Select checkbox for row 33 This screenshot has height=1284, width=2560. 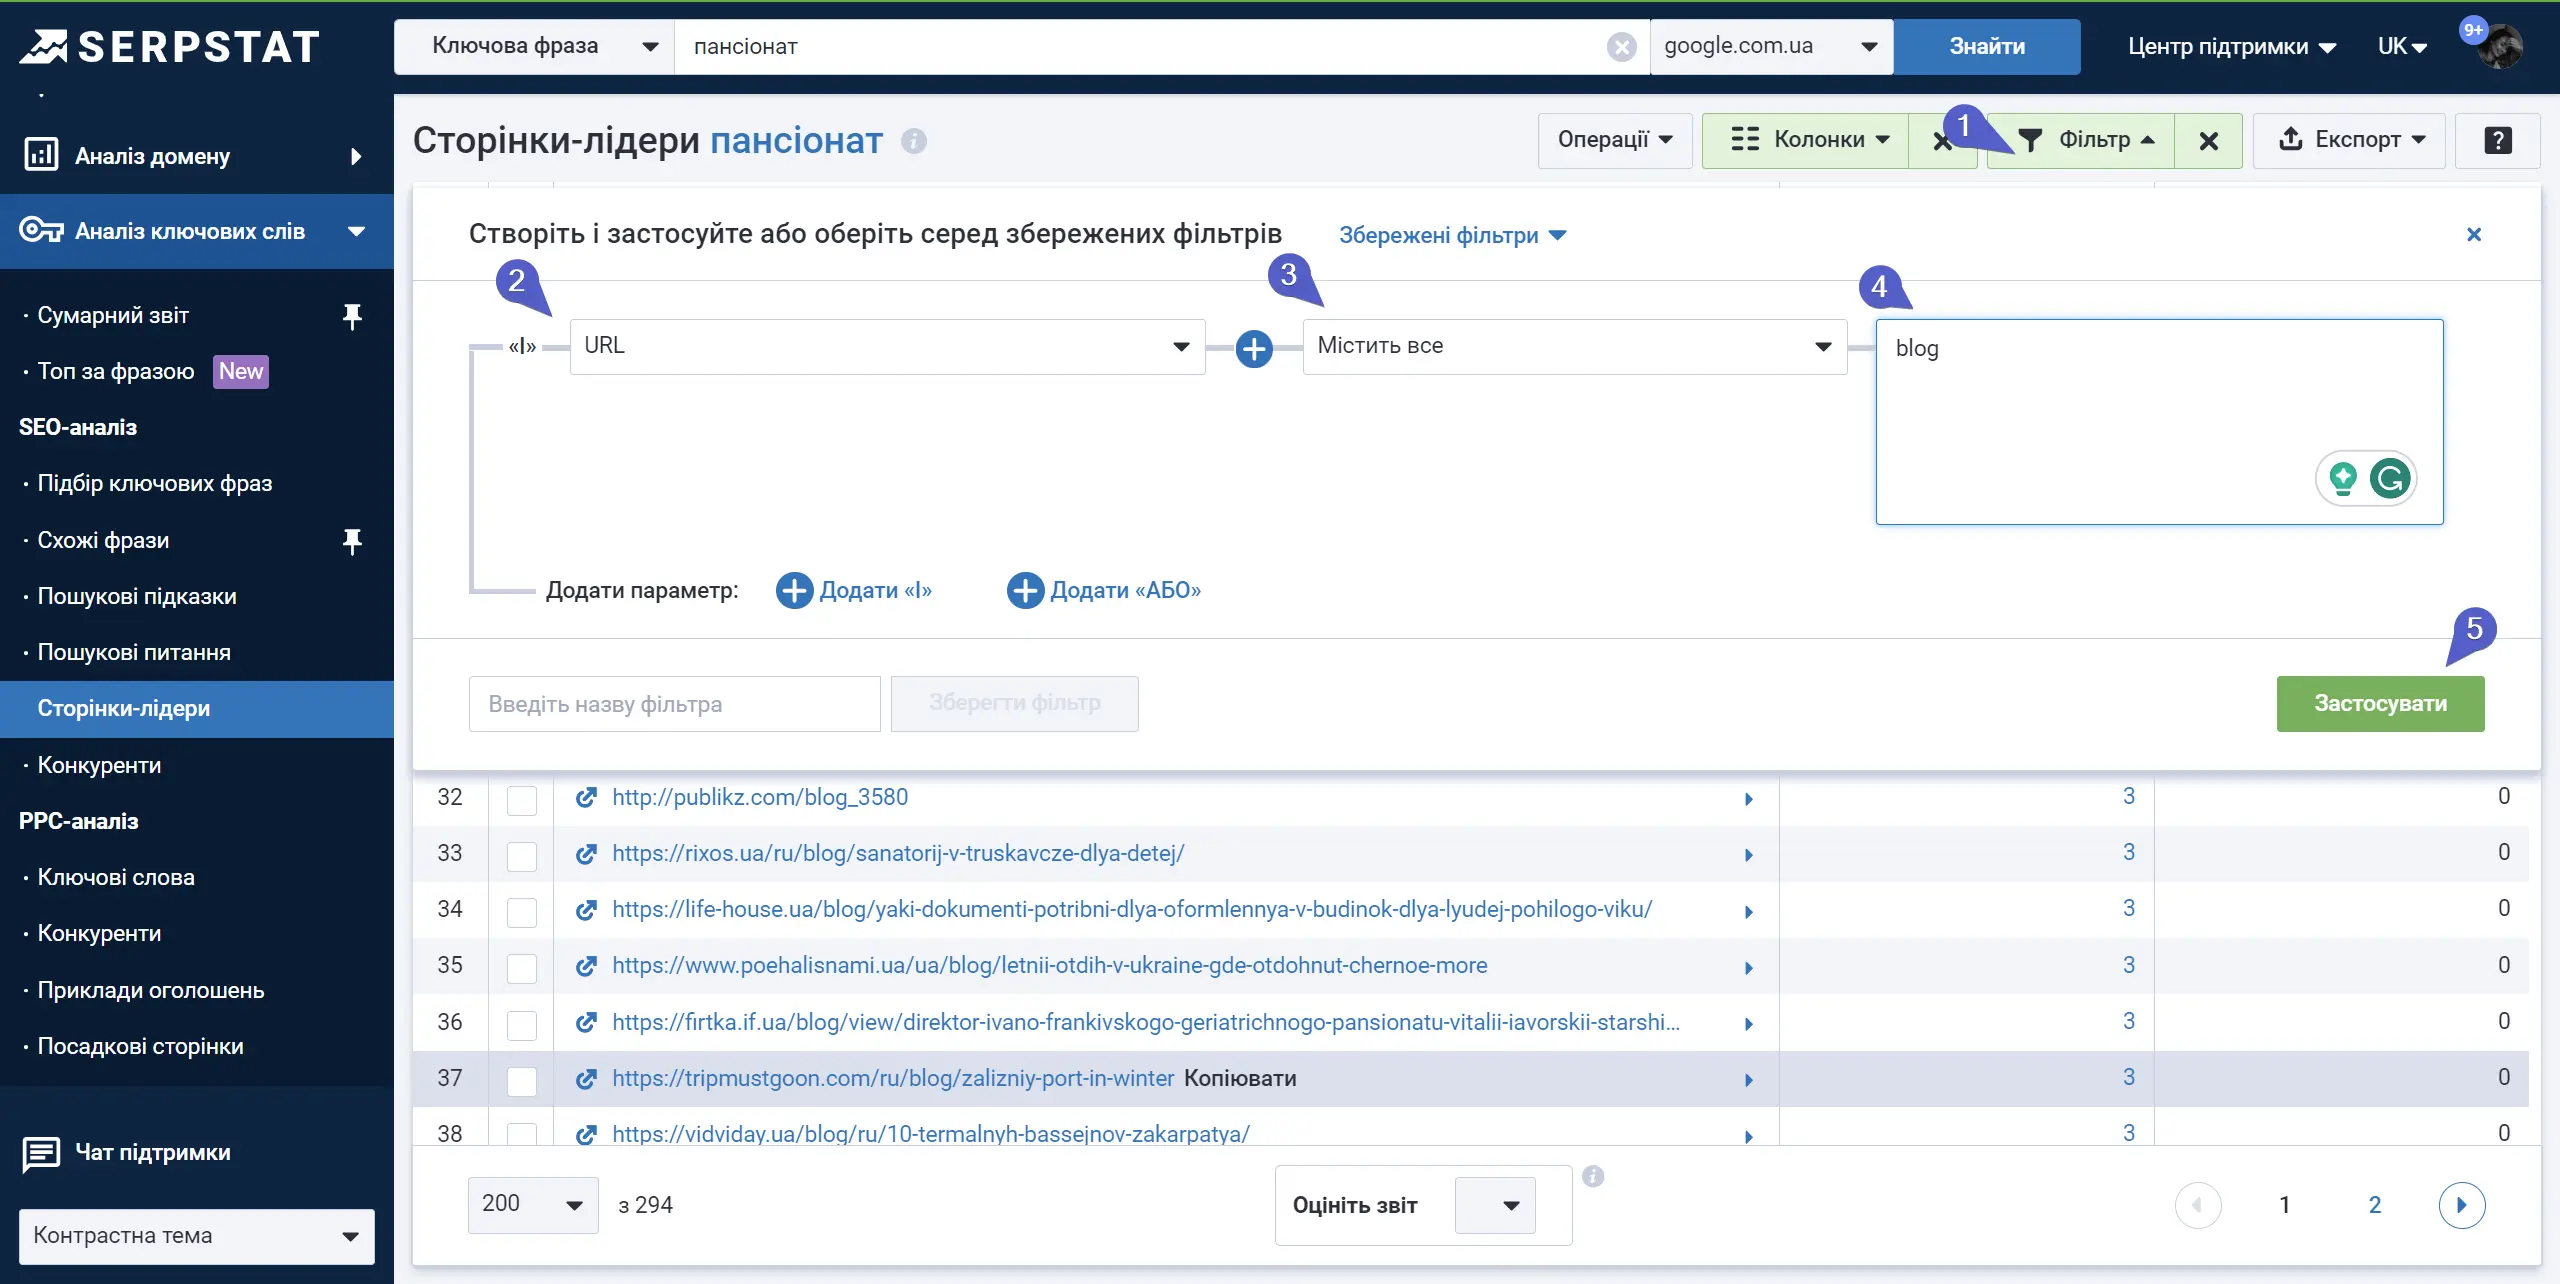[x=522, y=856]
